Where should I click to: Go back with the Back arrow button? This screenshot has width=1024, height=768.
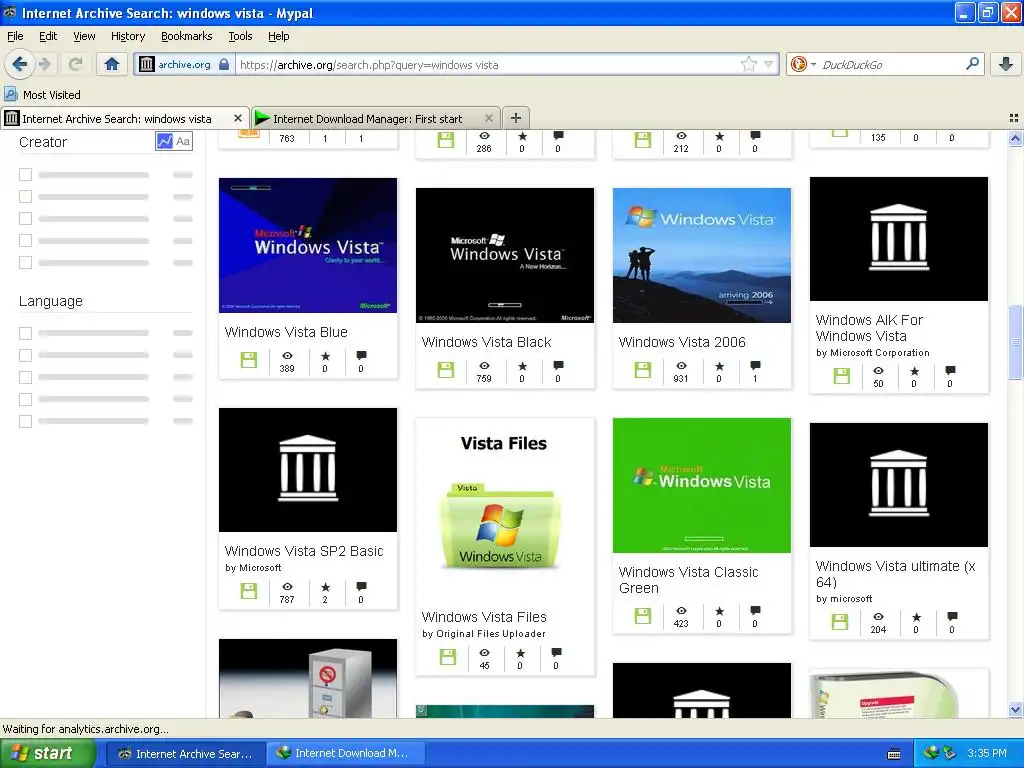click(19, 64)
